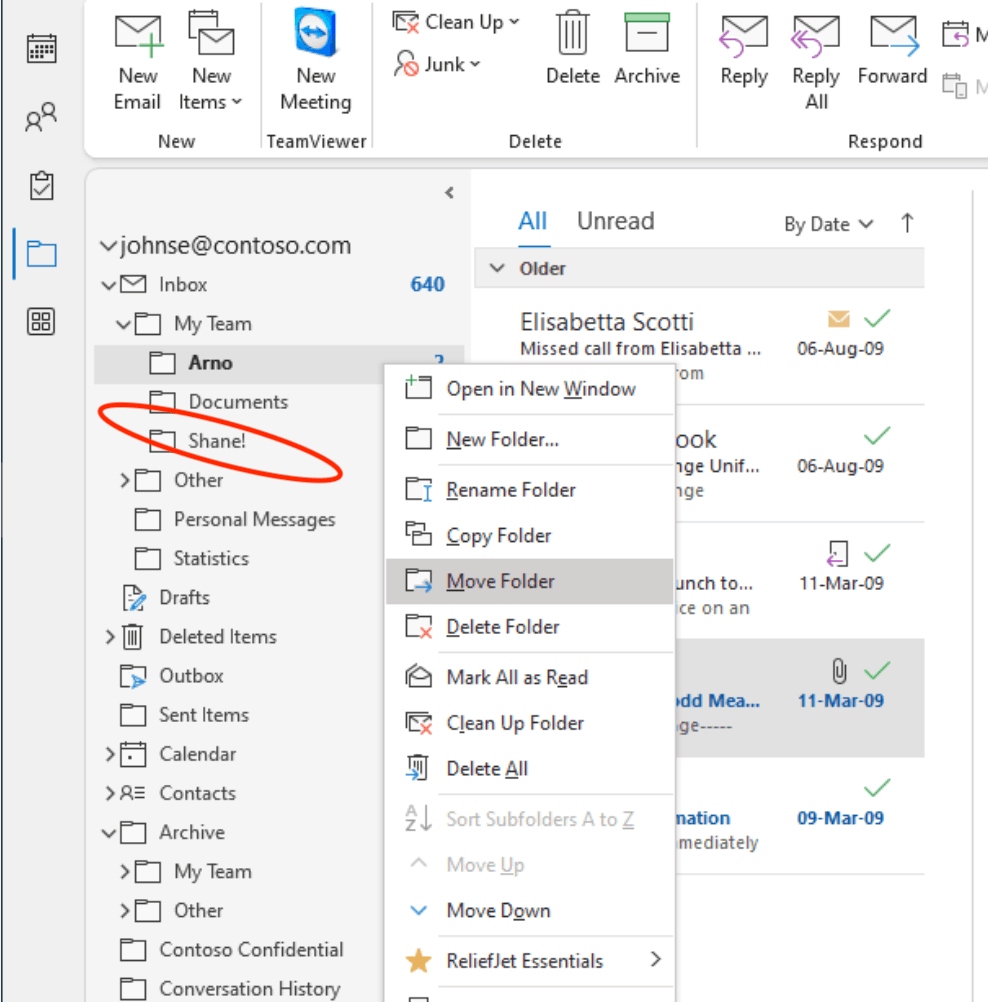Open ReliefJet Essentials submenu
Viewport: 988px width, 1002px height.
(x=530, y=961)
